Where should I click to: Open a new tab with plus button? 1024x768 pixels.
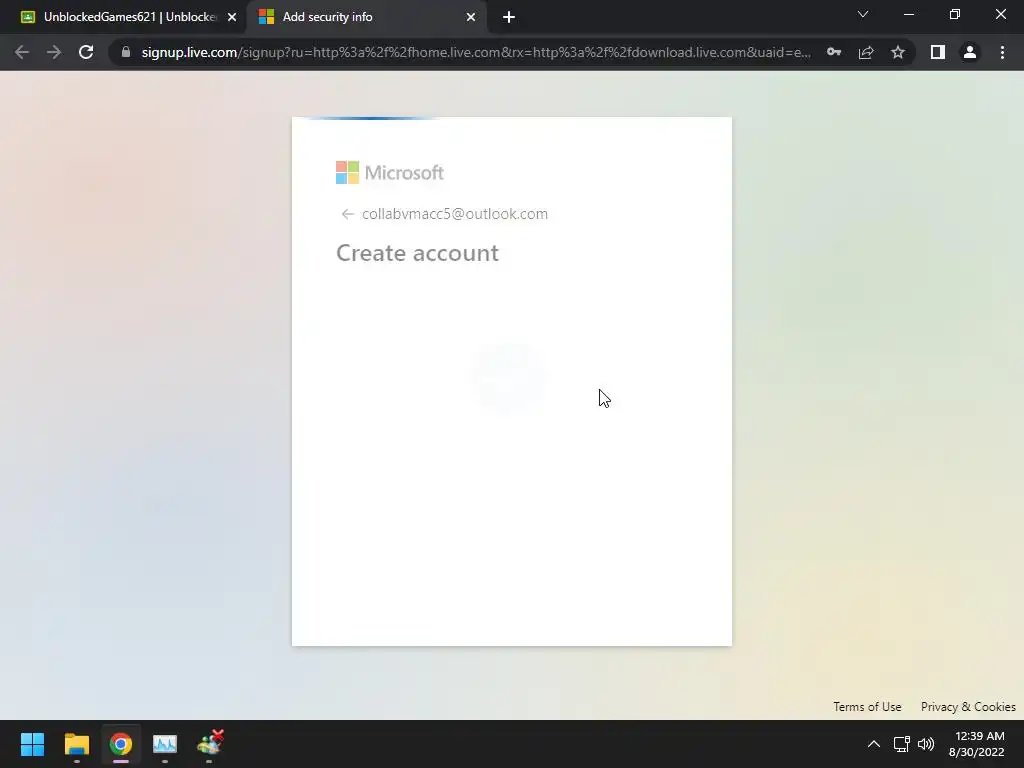point(509,17)
